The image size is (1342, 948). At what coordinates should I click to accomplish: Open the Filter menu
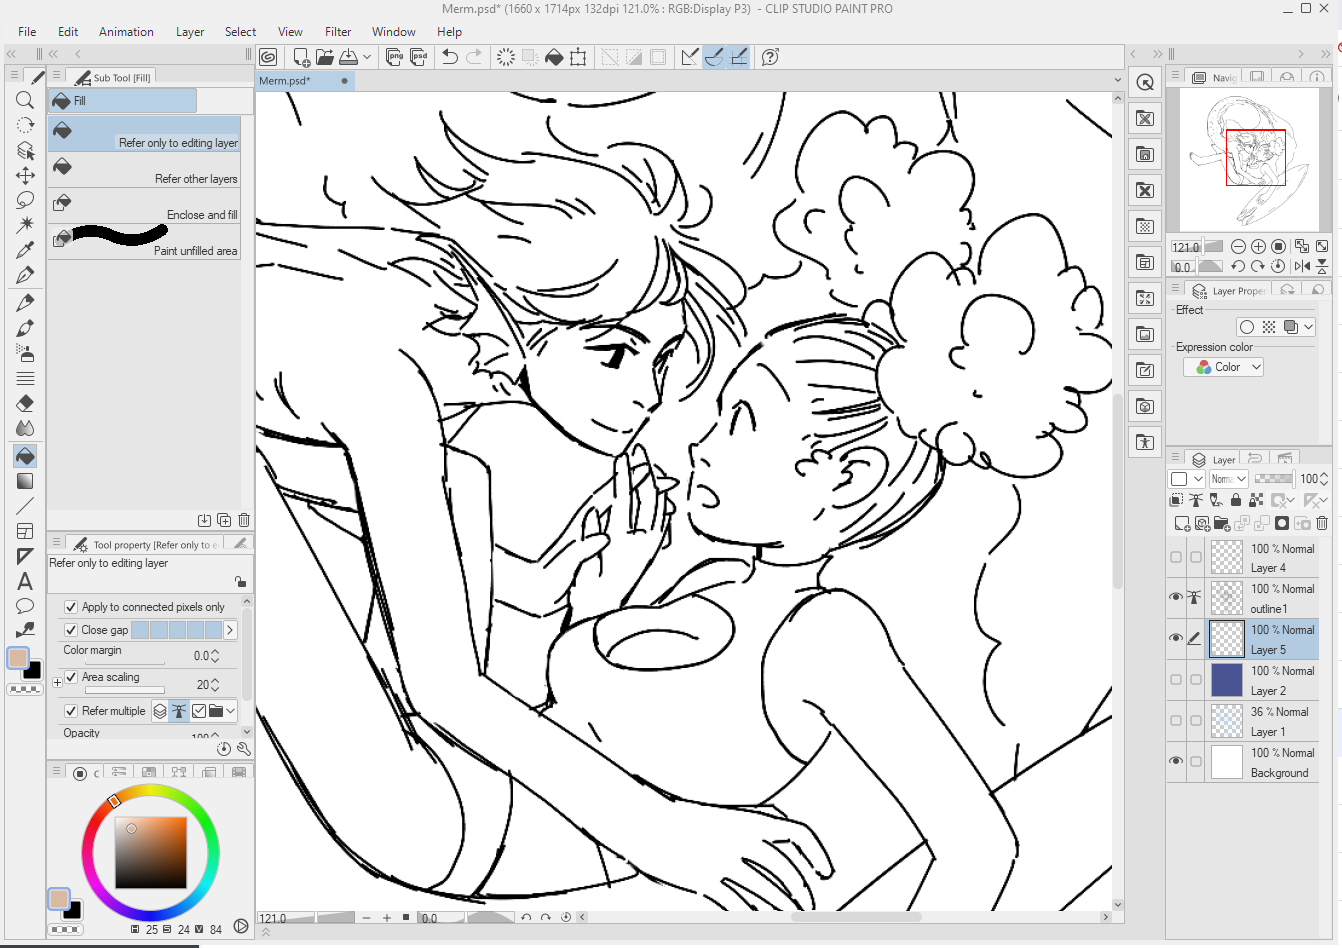pos(338,32)
